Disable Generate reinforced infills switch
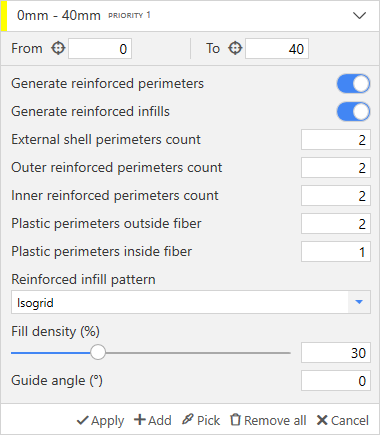 353,112
